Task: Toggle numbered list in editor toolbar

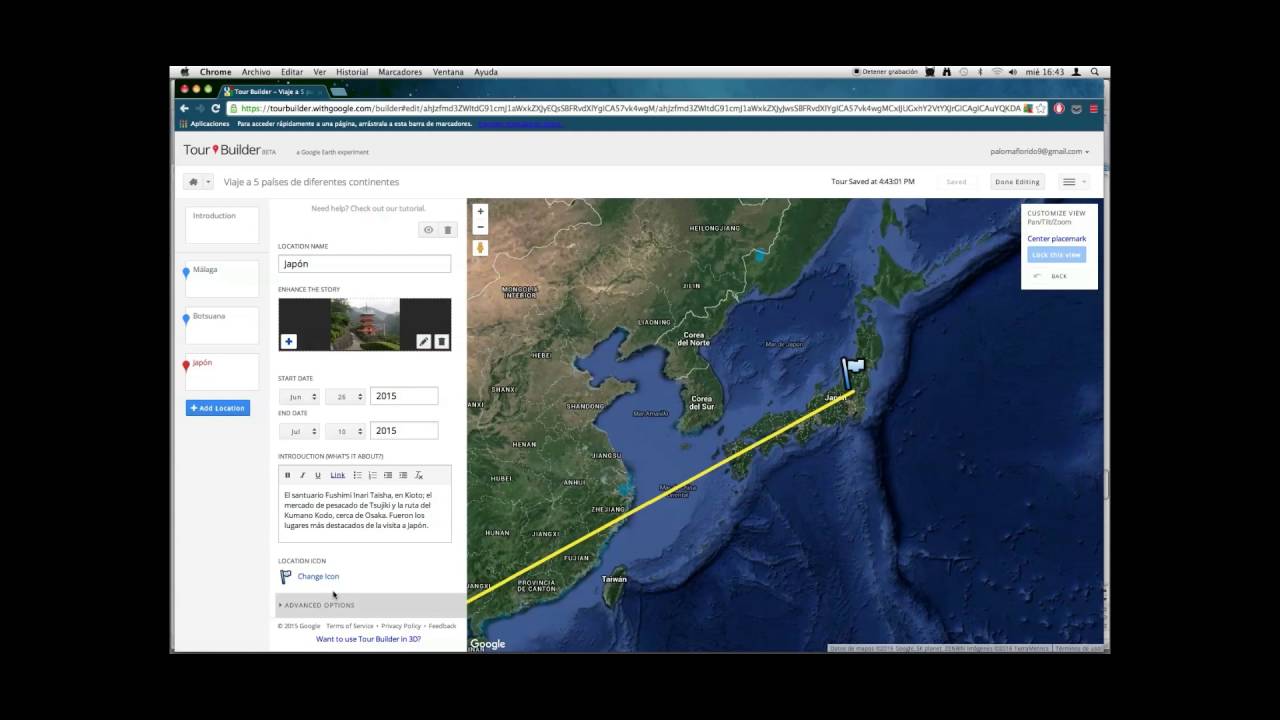Action: point(372,475)
